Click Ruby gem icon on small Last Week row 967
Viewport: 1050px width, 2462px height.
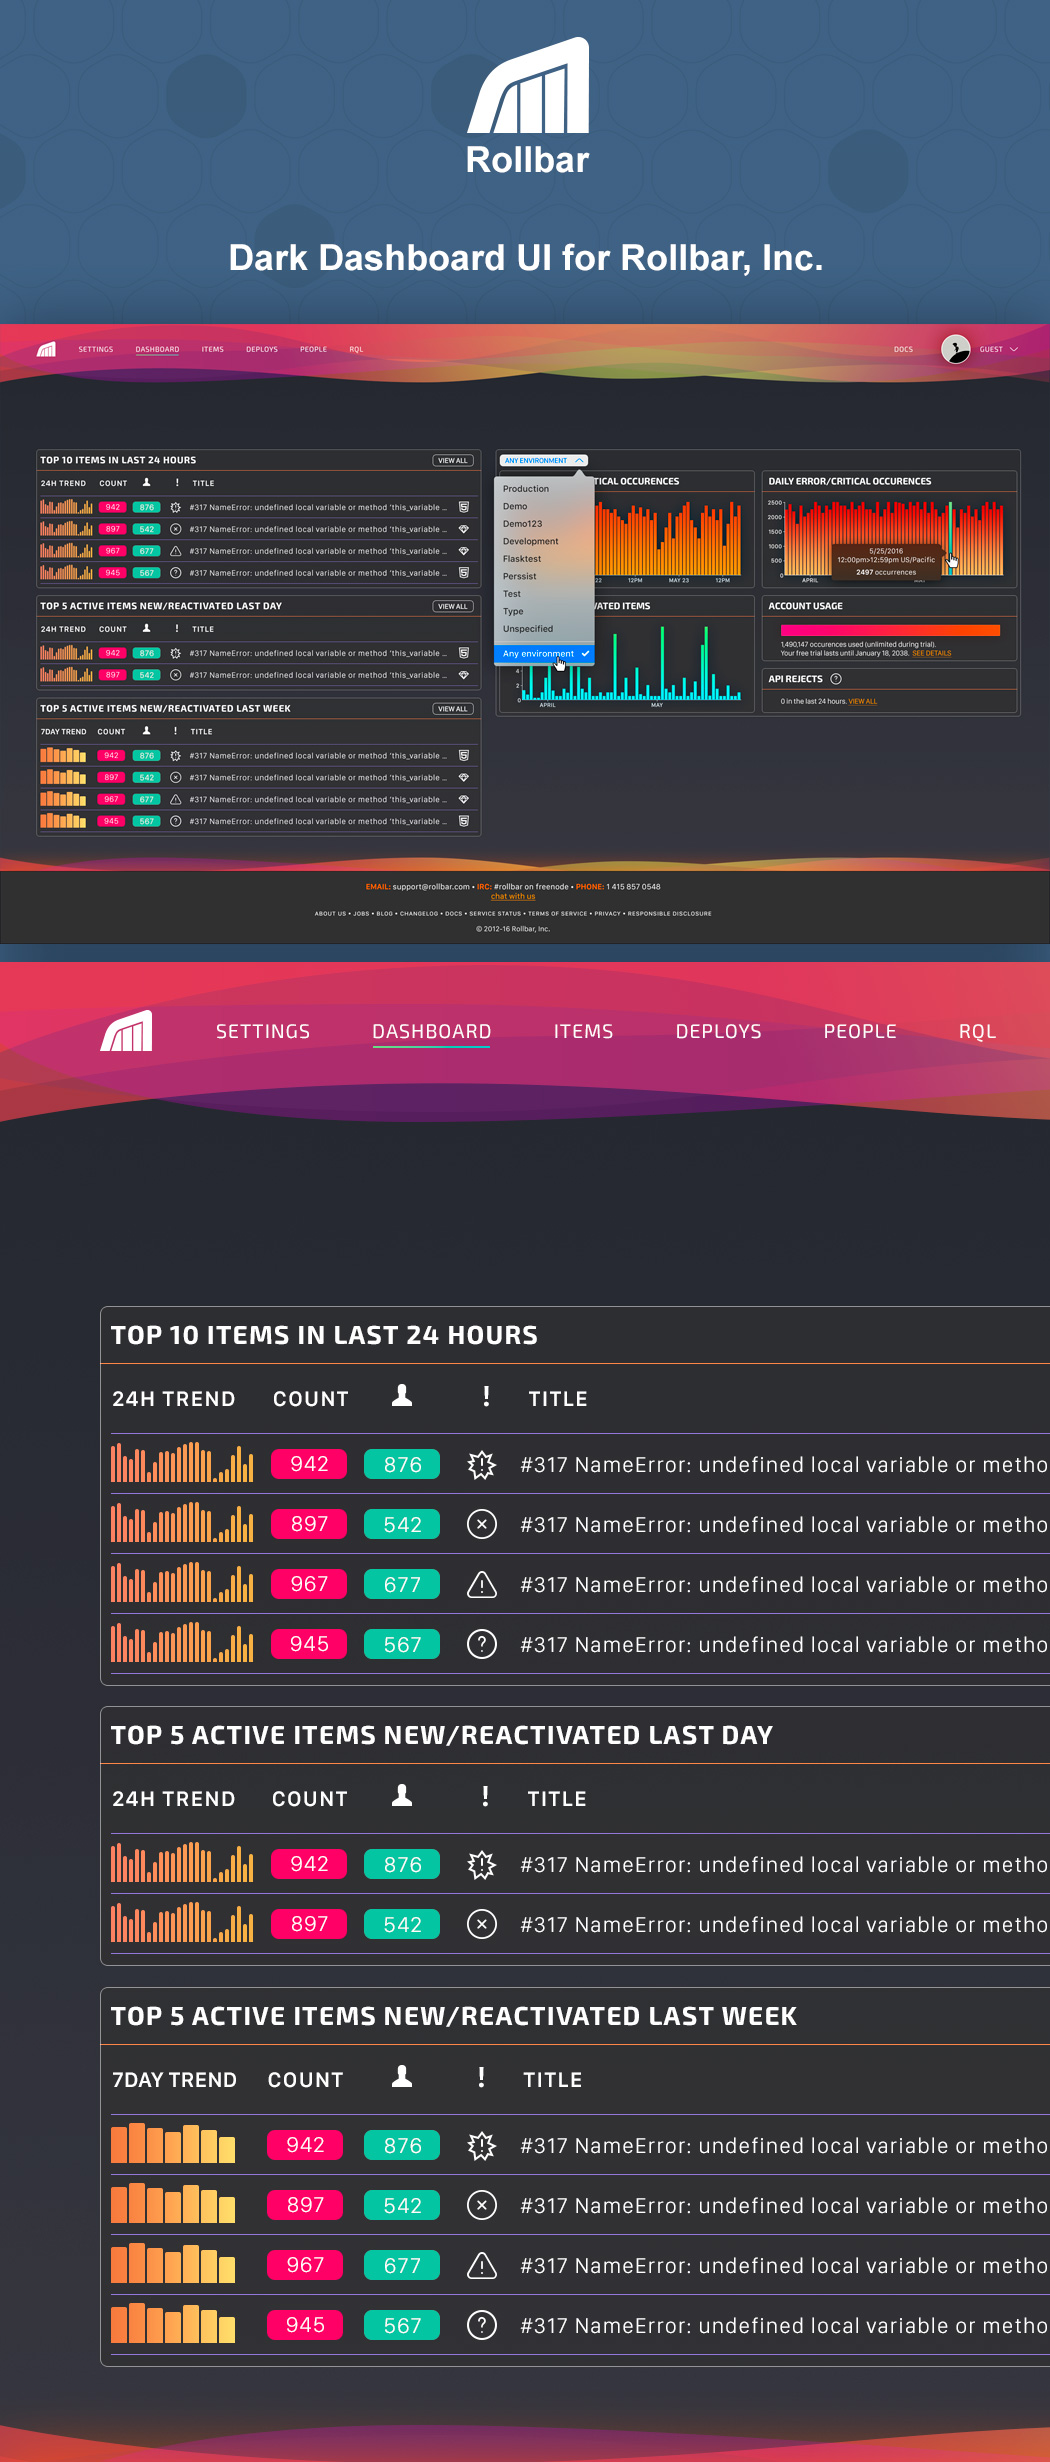click(464, 799)
